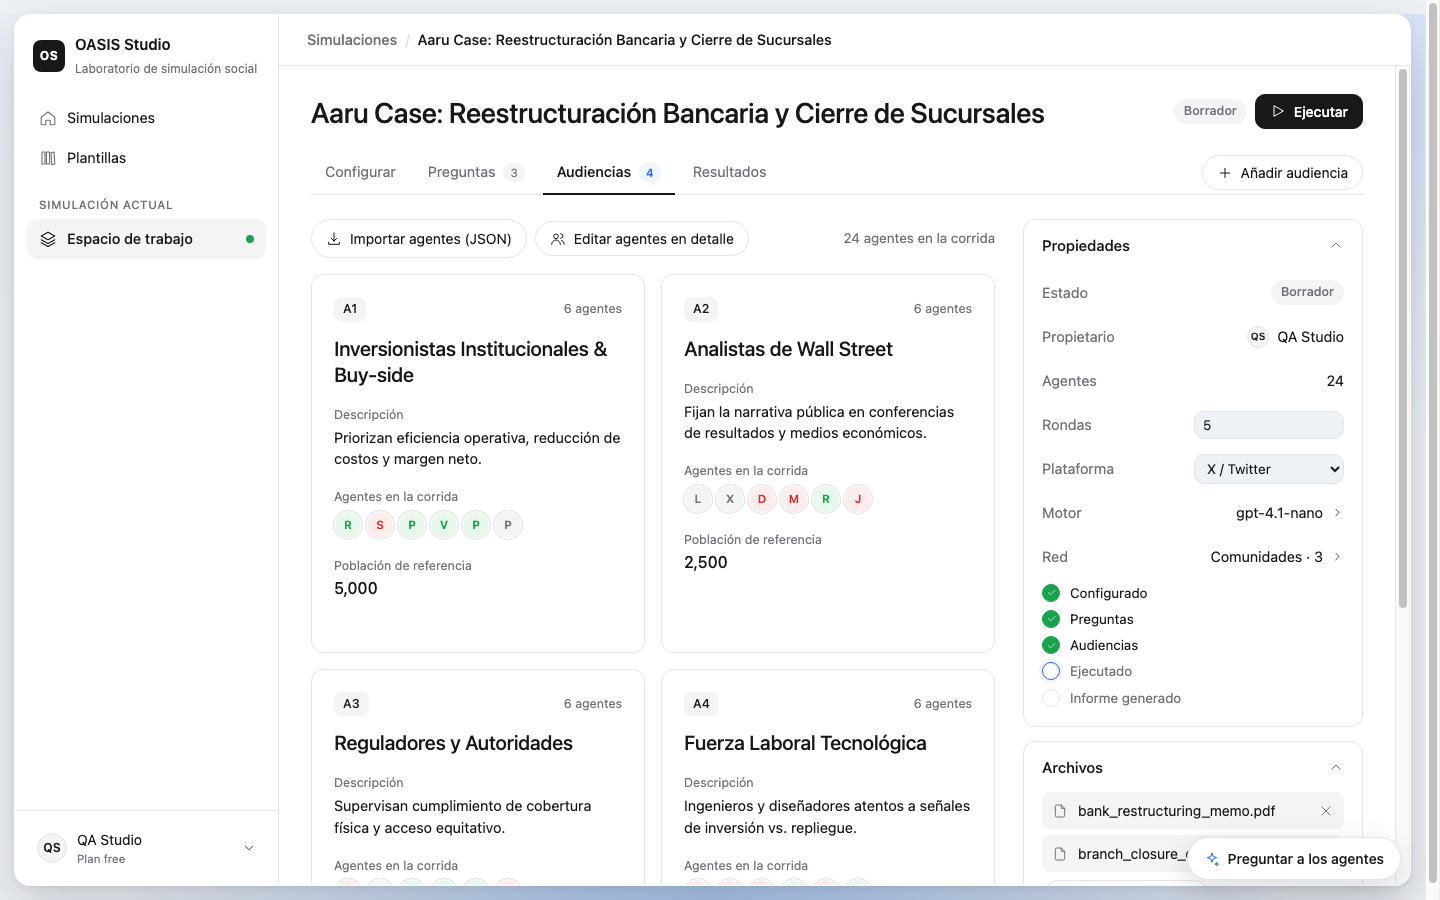This screenshot has width=1440, height=900.
Task: Select agent L in Analistas de Wall Street
Action: tap(698, 499)
